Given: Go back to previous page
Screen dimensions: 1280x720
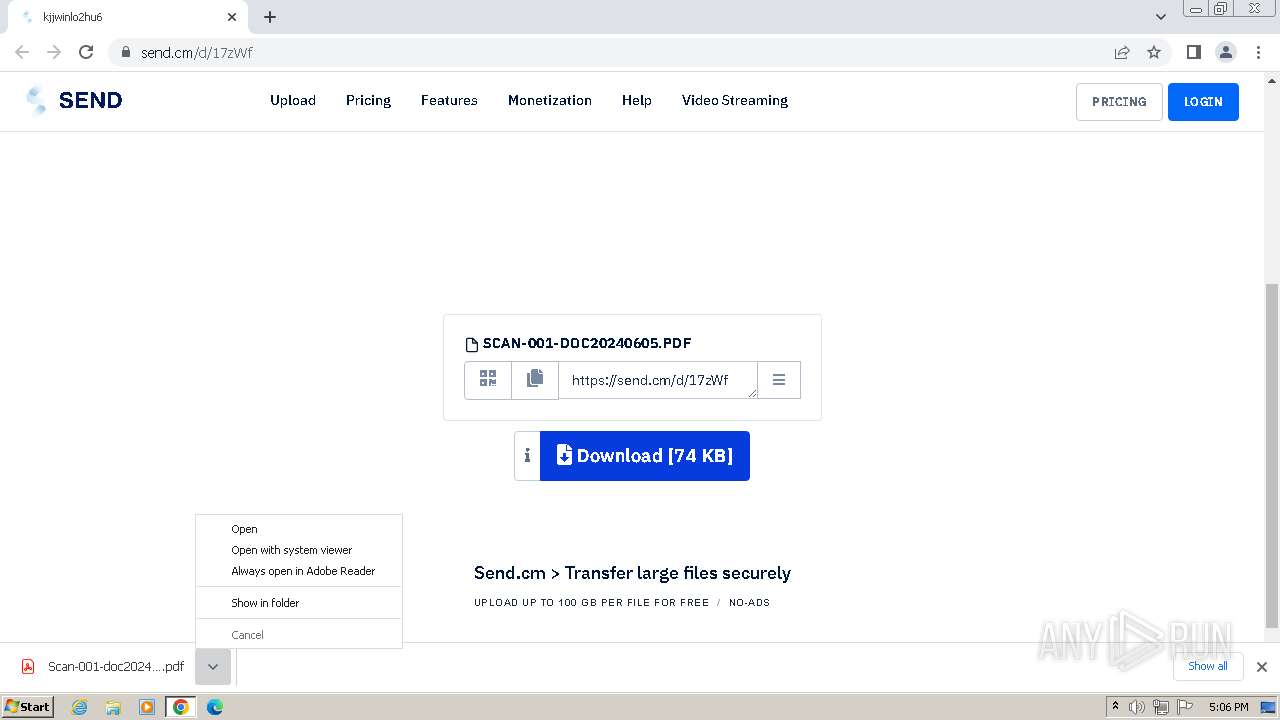Looking at the screenshot, I should click(22, 52).
